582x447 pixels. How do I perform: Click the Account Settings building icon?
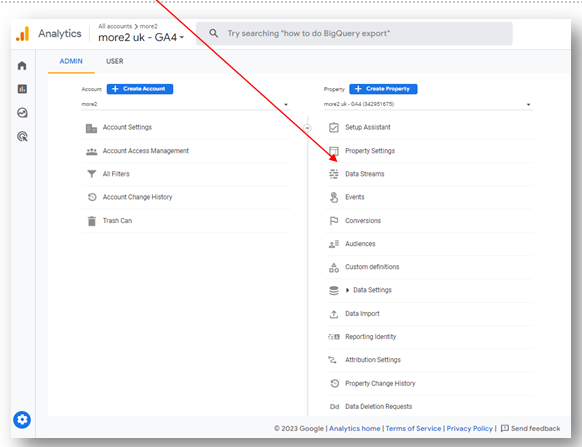coord(91,128)
